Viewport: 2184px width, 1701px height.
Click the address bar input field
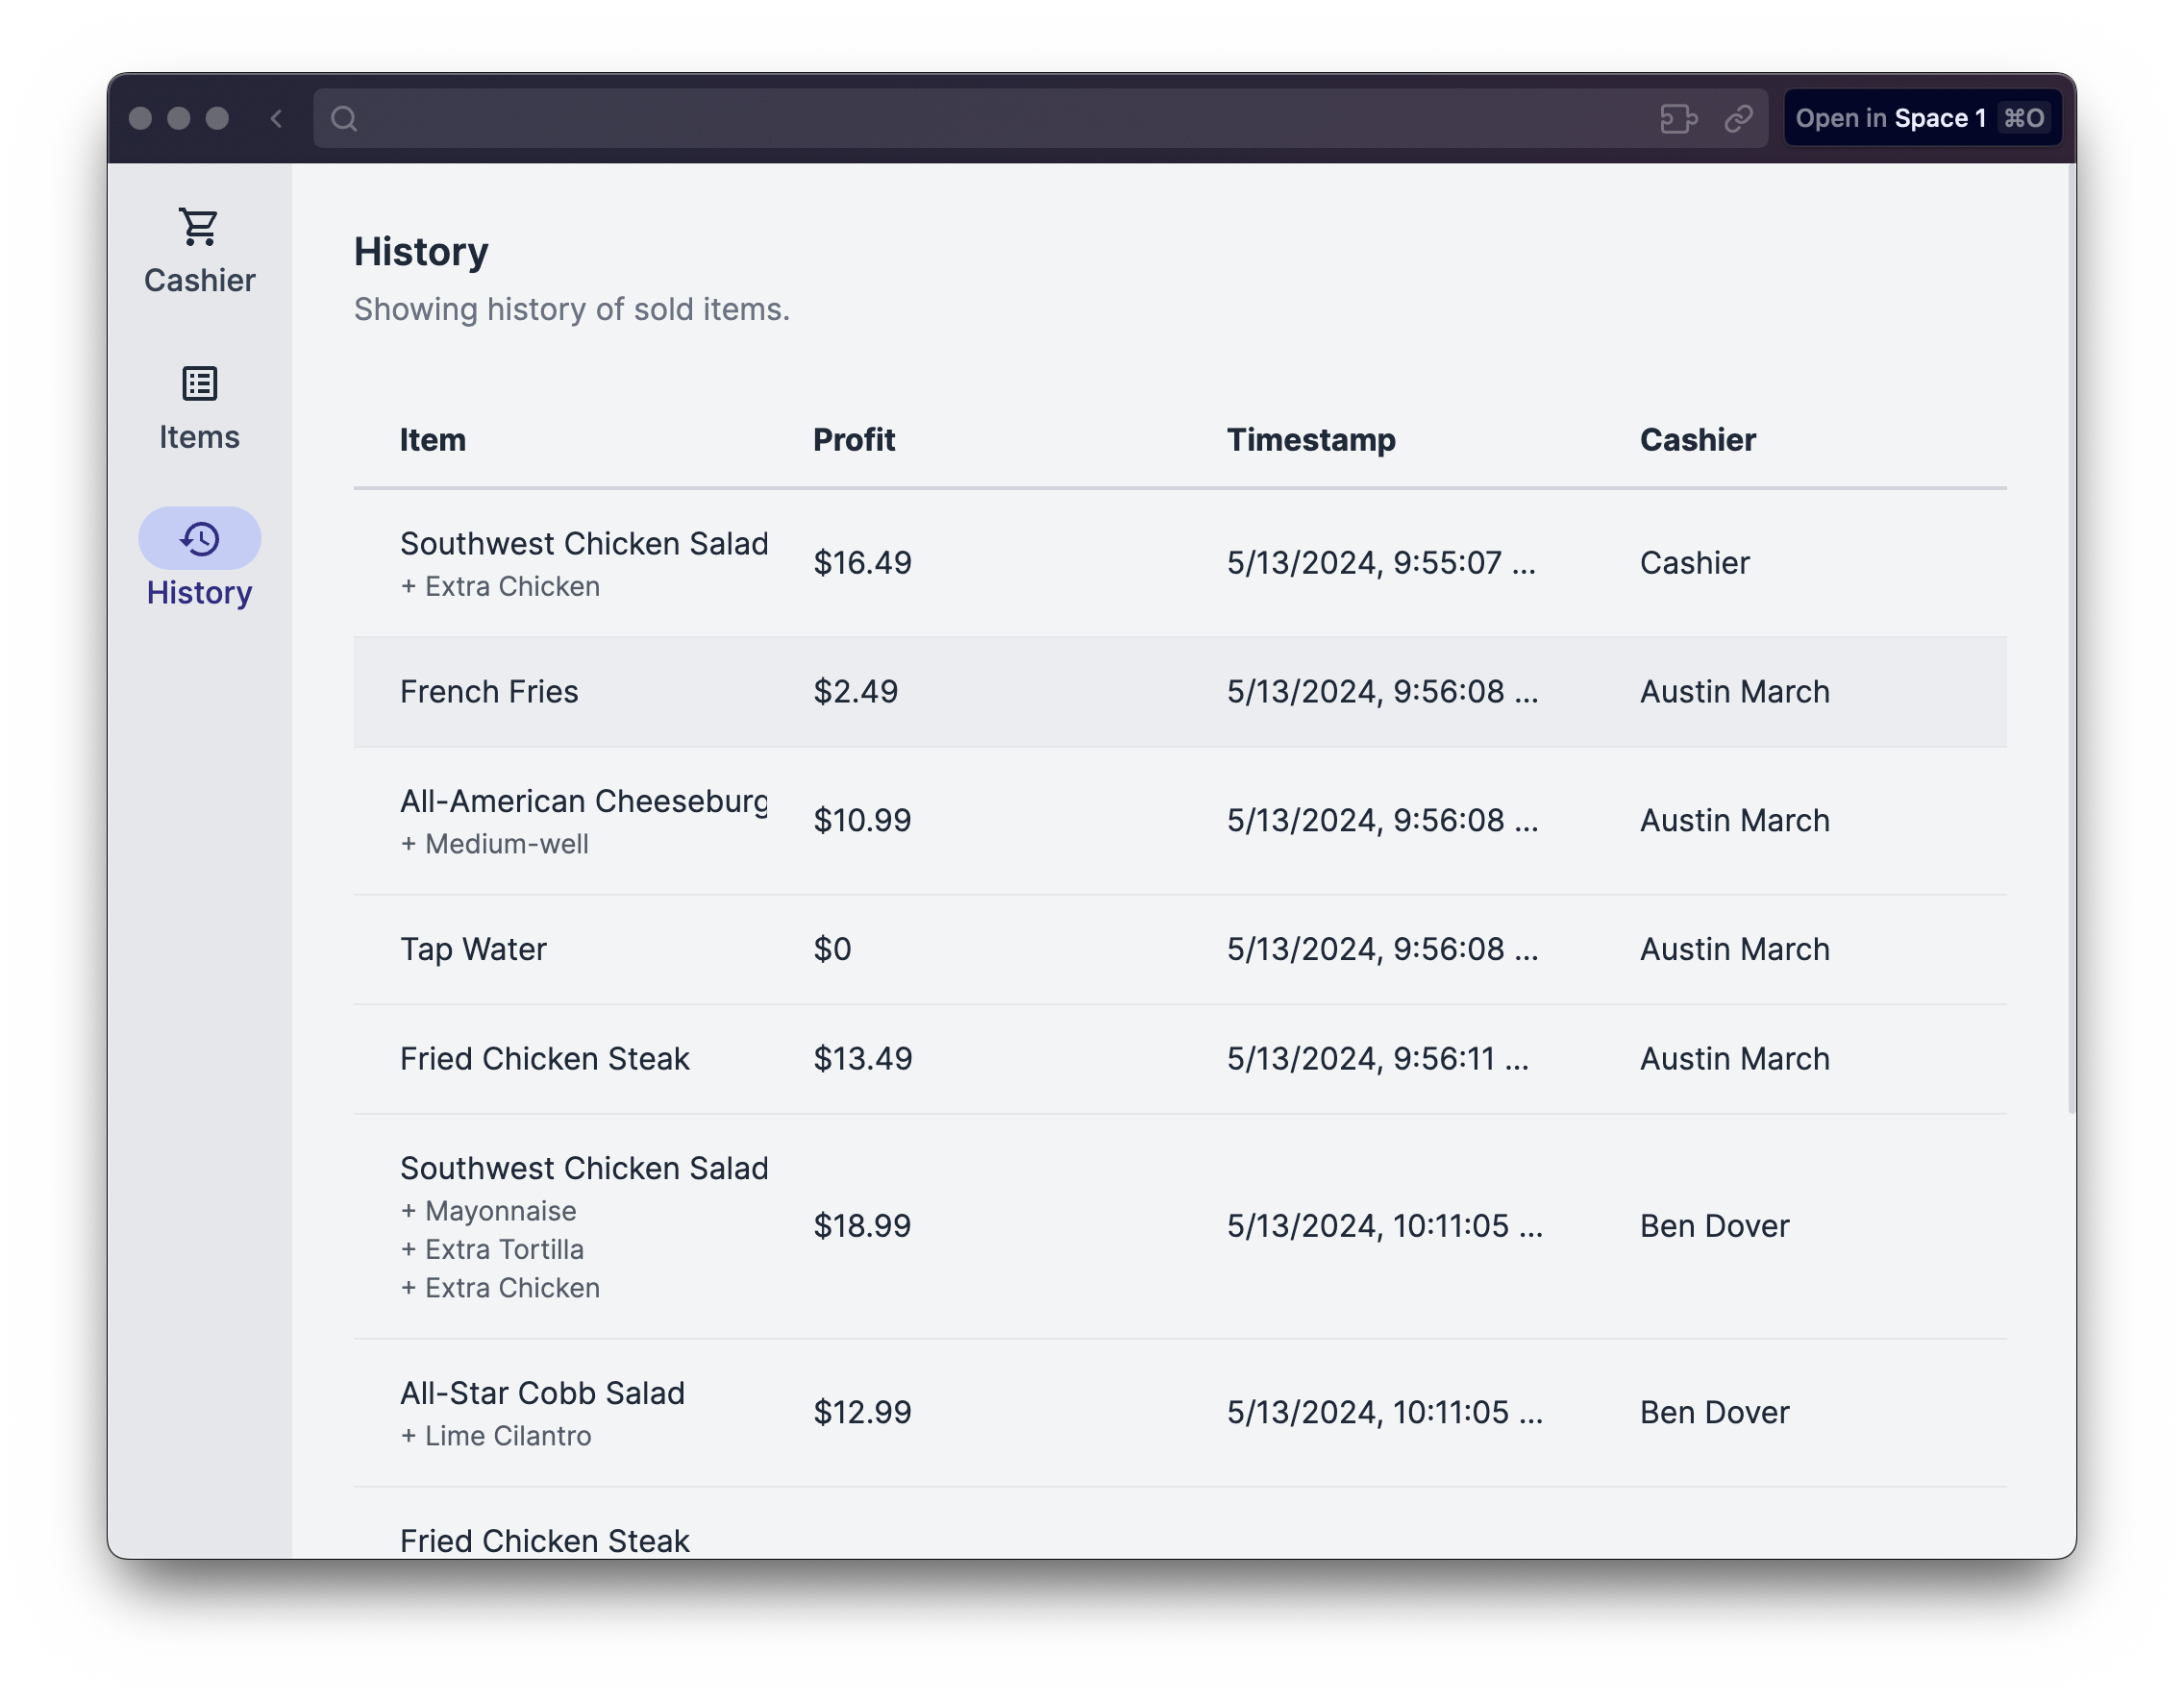(x=1000, y=119)
